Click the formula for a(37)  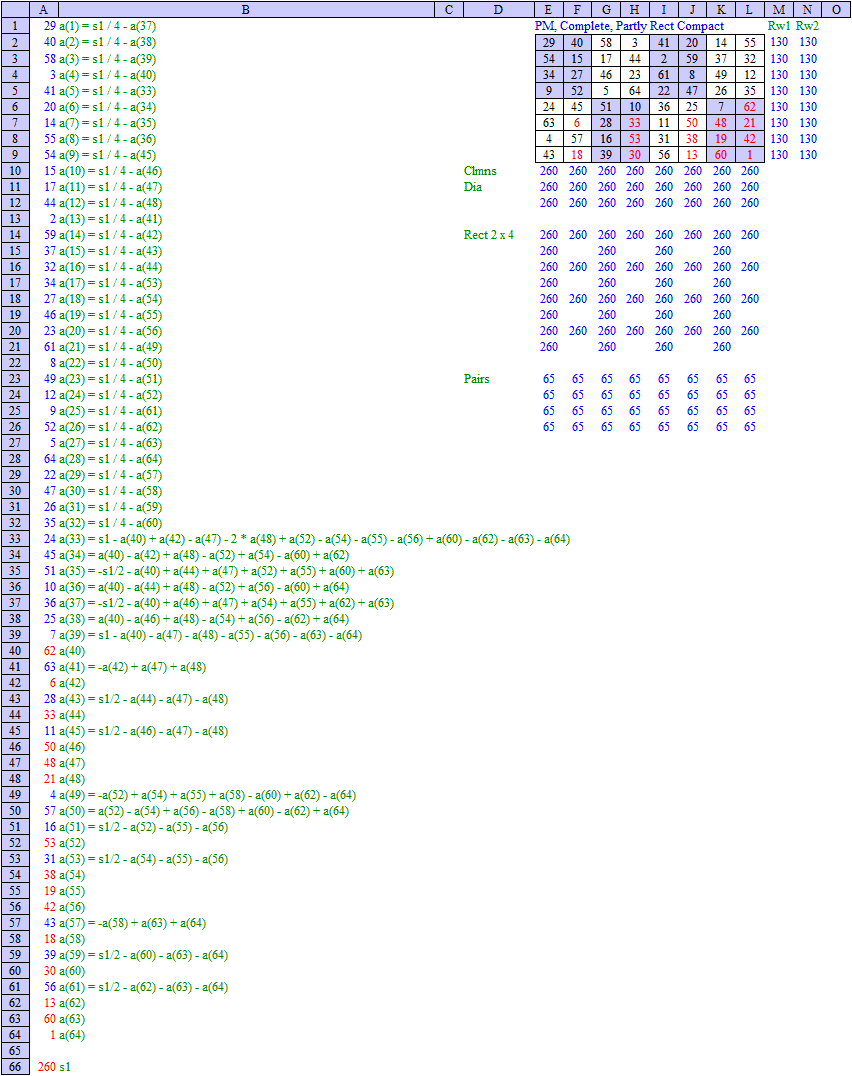coord(226,603)
